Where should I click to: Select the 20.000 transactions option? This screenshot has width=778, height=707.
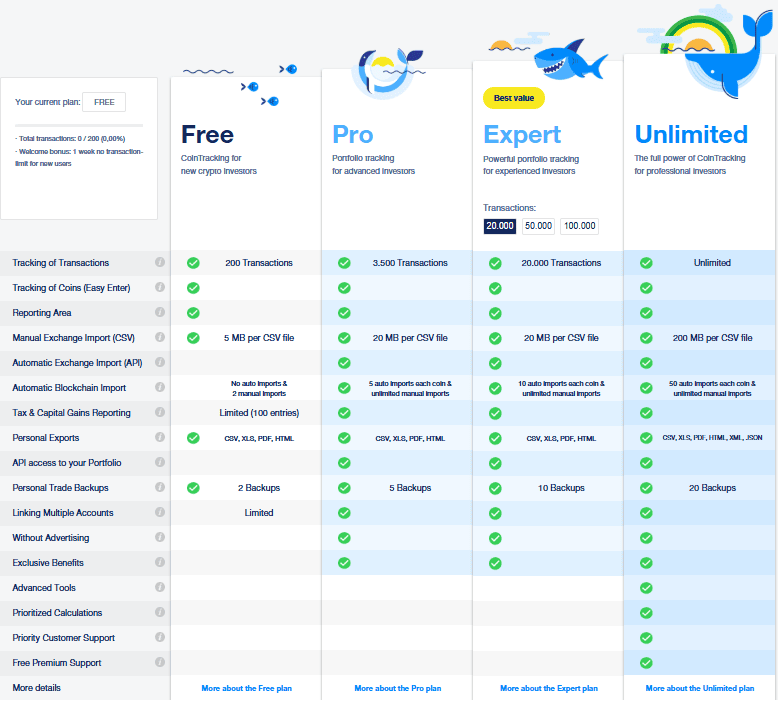click(x=499, y=226)
